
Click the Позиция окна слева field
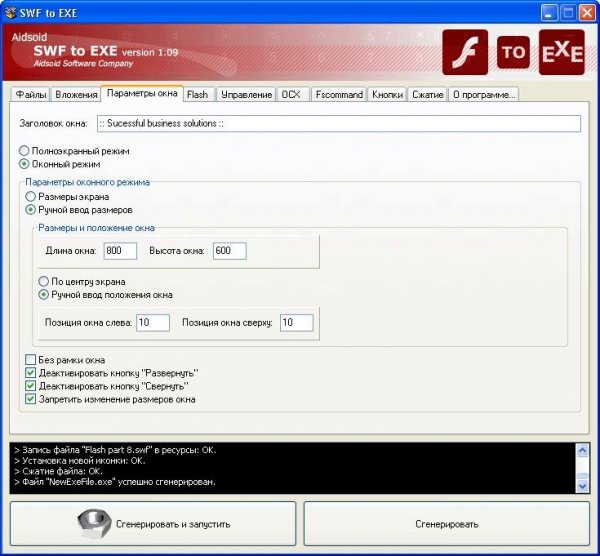tap(153, 323)
